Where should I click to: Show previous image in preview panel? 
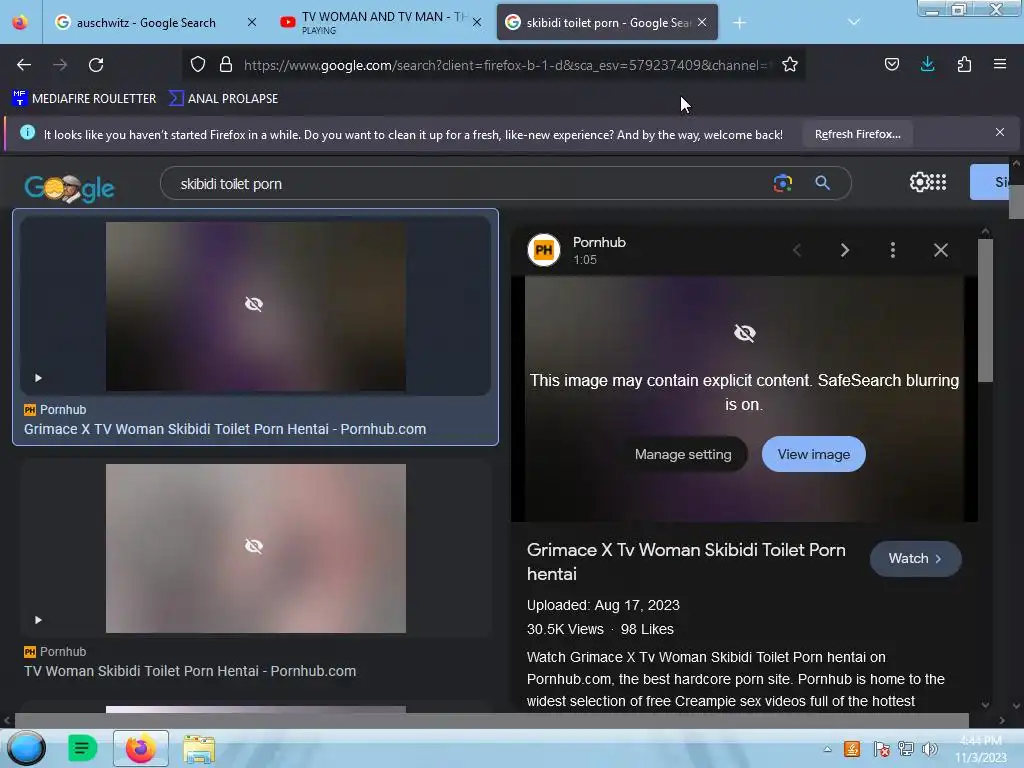[x=797, y=250]
